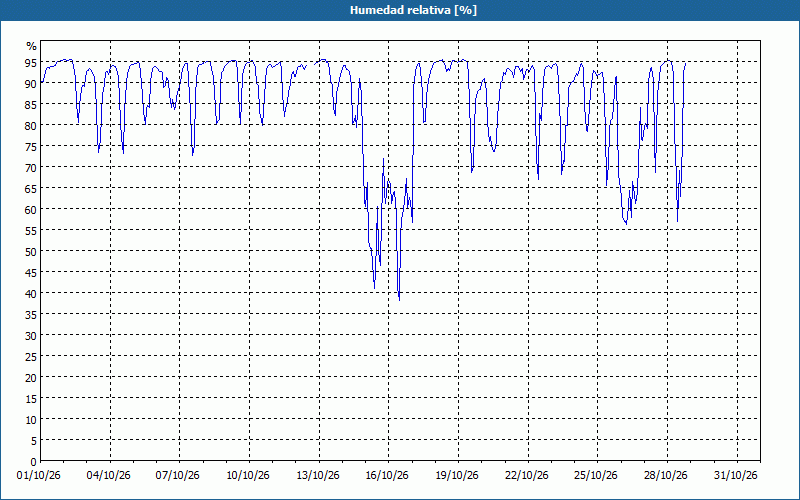Click the 40 y-axis label
800x500 pixels.
31,293
